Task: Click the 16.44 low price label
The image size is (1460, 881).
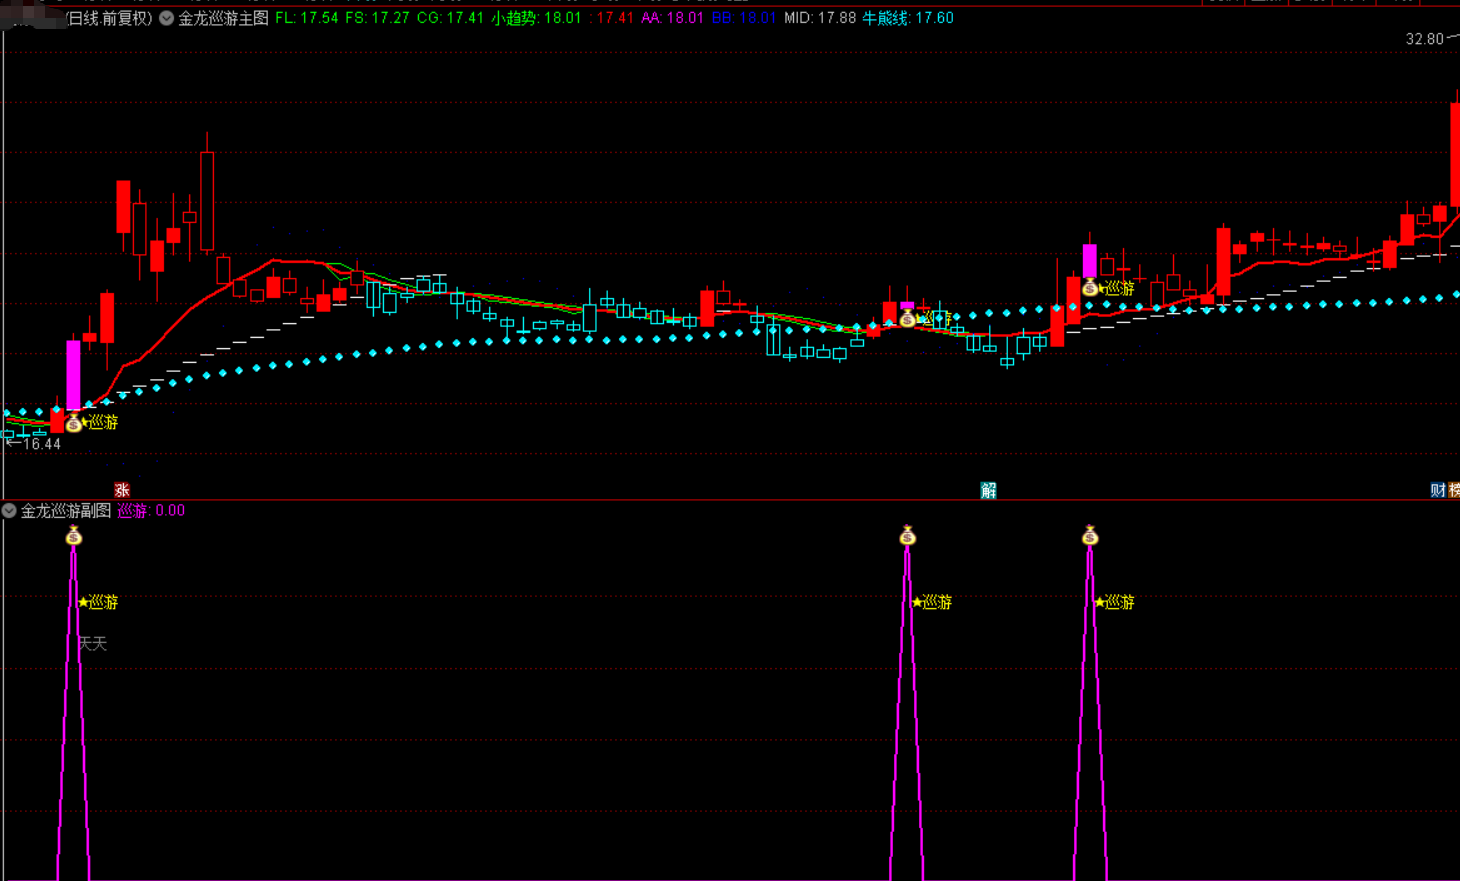Action: [x=41, y=444]
